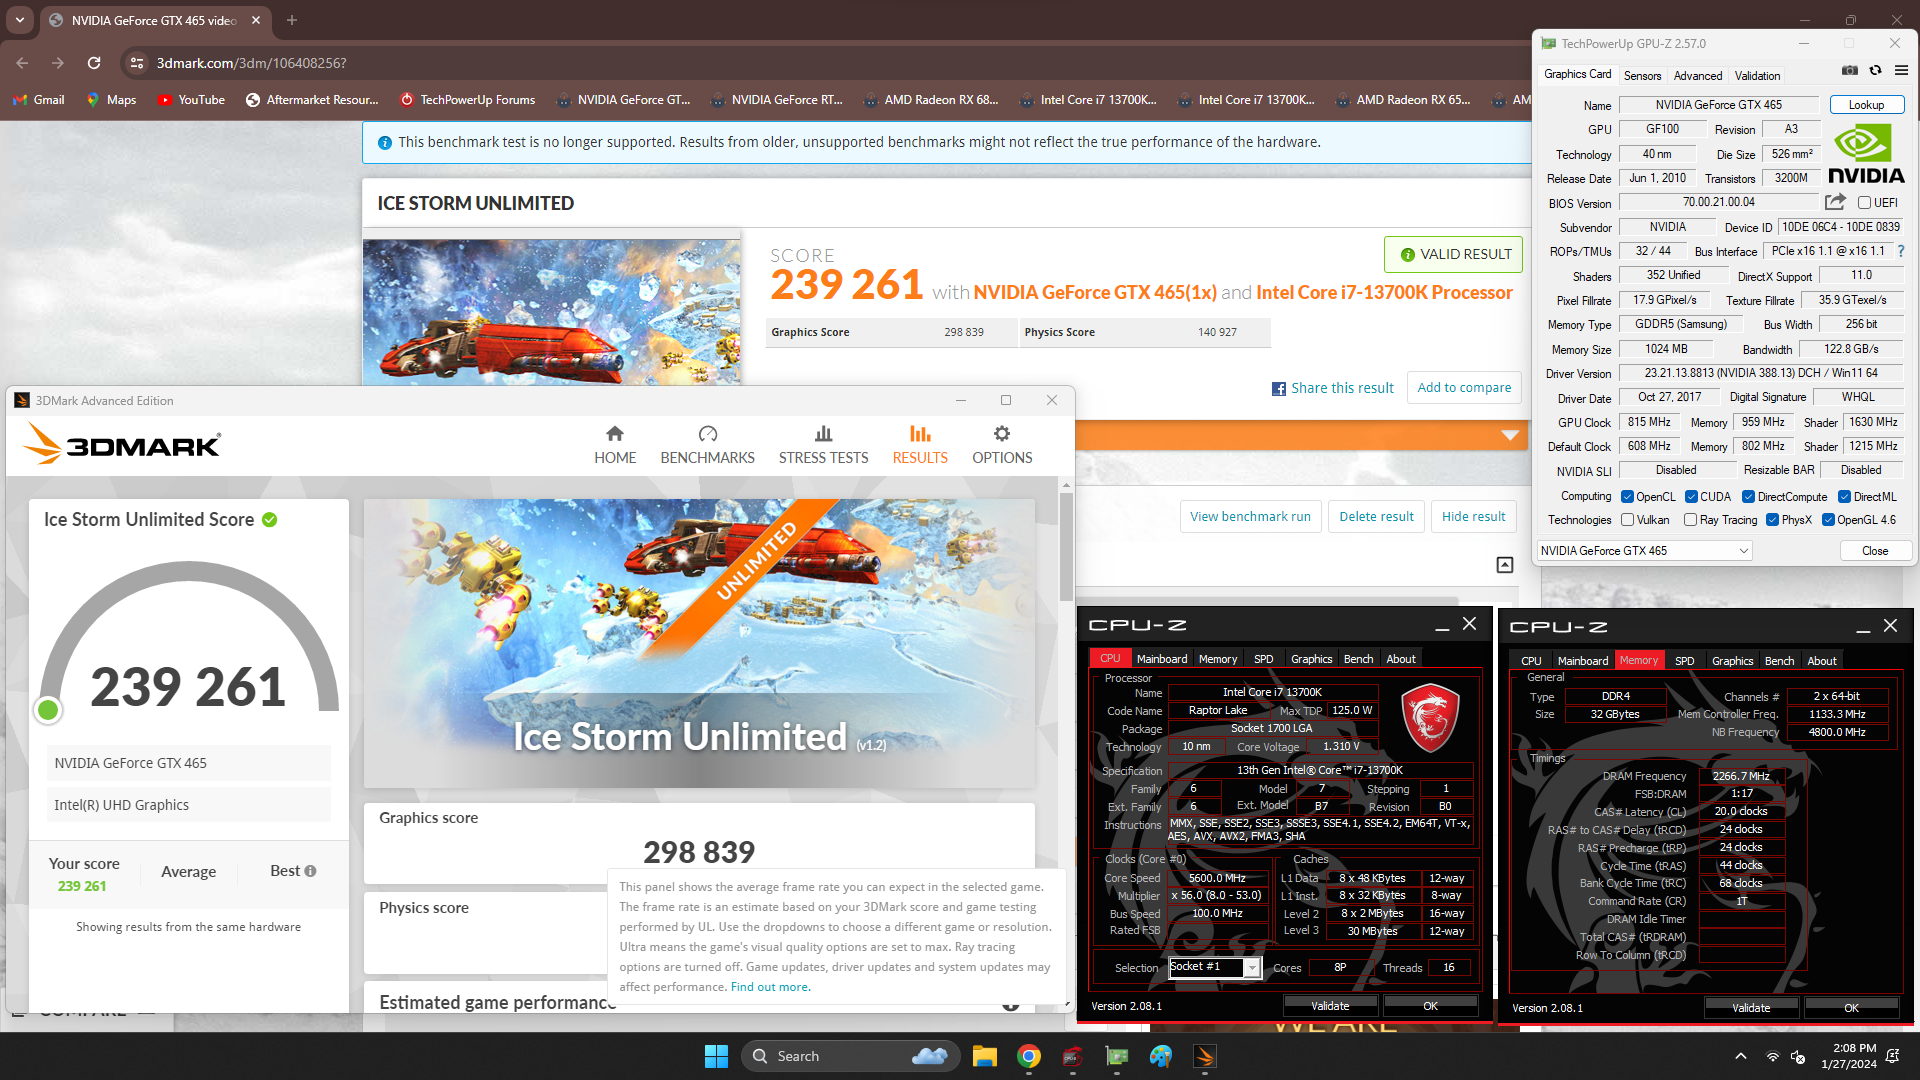
Task: Open 3DMark from the taskbar
Action: click(x=1205, y=1056)
